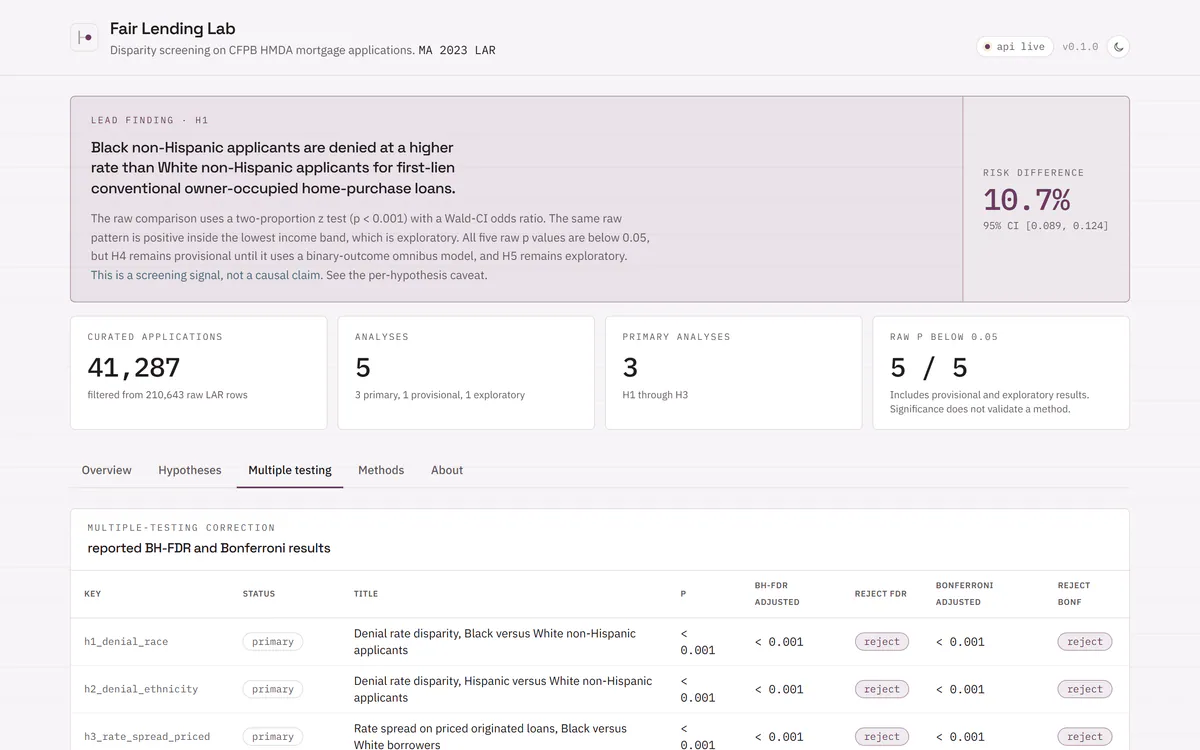This screenshot has height=750, width=1200.
Task: Click the LEAD FINDING · H1 label
Action: coord(150,120)
